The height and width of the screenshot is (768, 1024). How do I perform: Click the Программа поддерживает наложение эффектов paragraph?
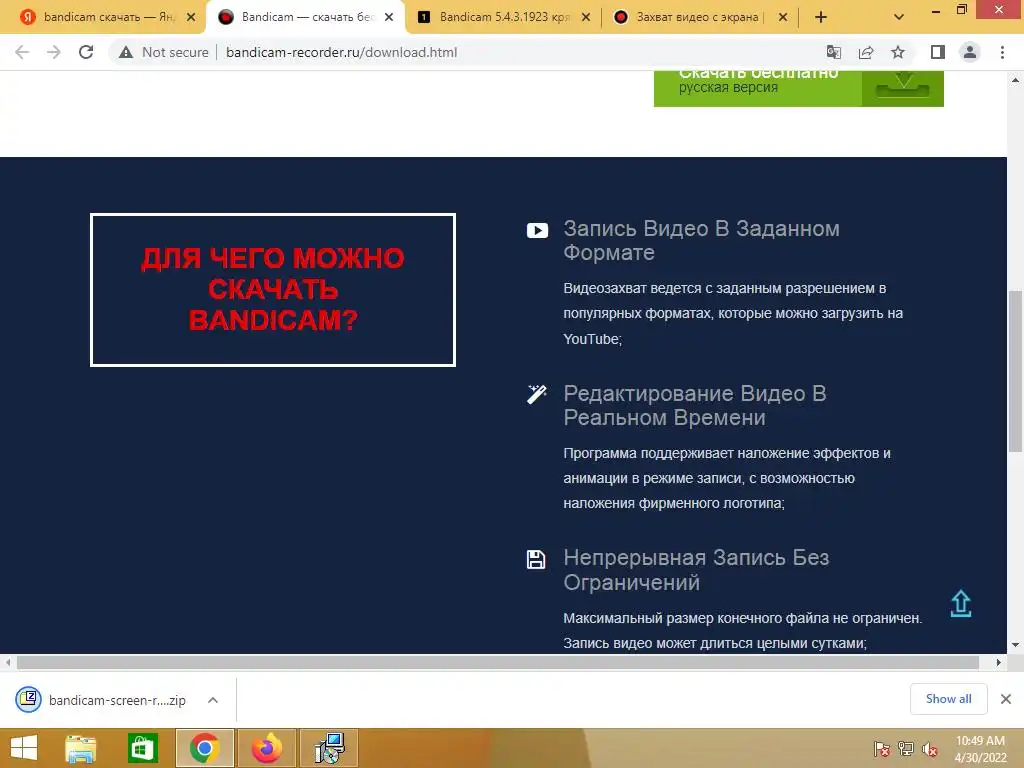coord(727,478)
